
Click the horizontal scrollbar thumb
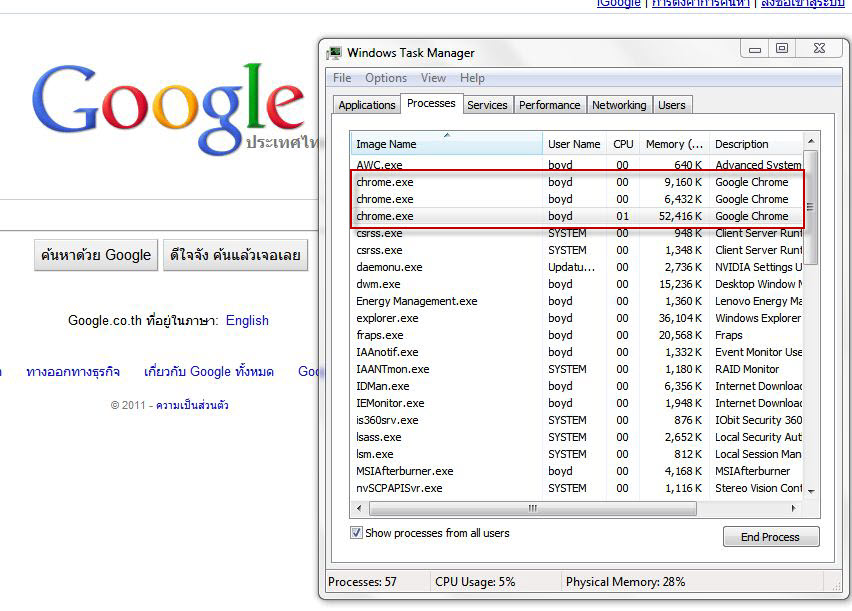pos(532,508)
